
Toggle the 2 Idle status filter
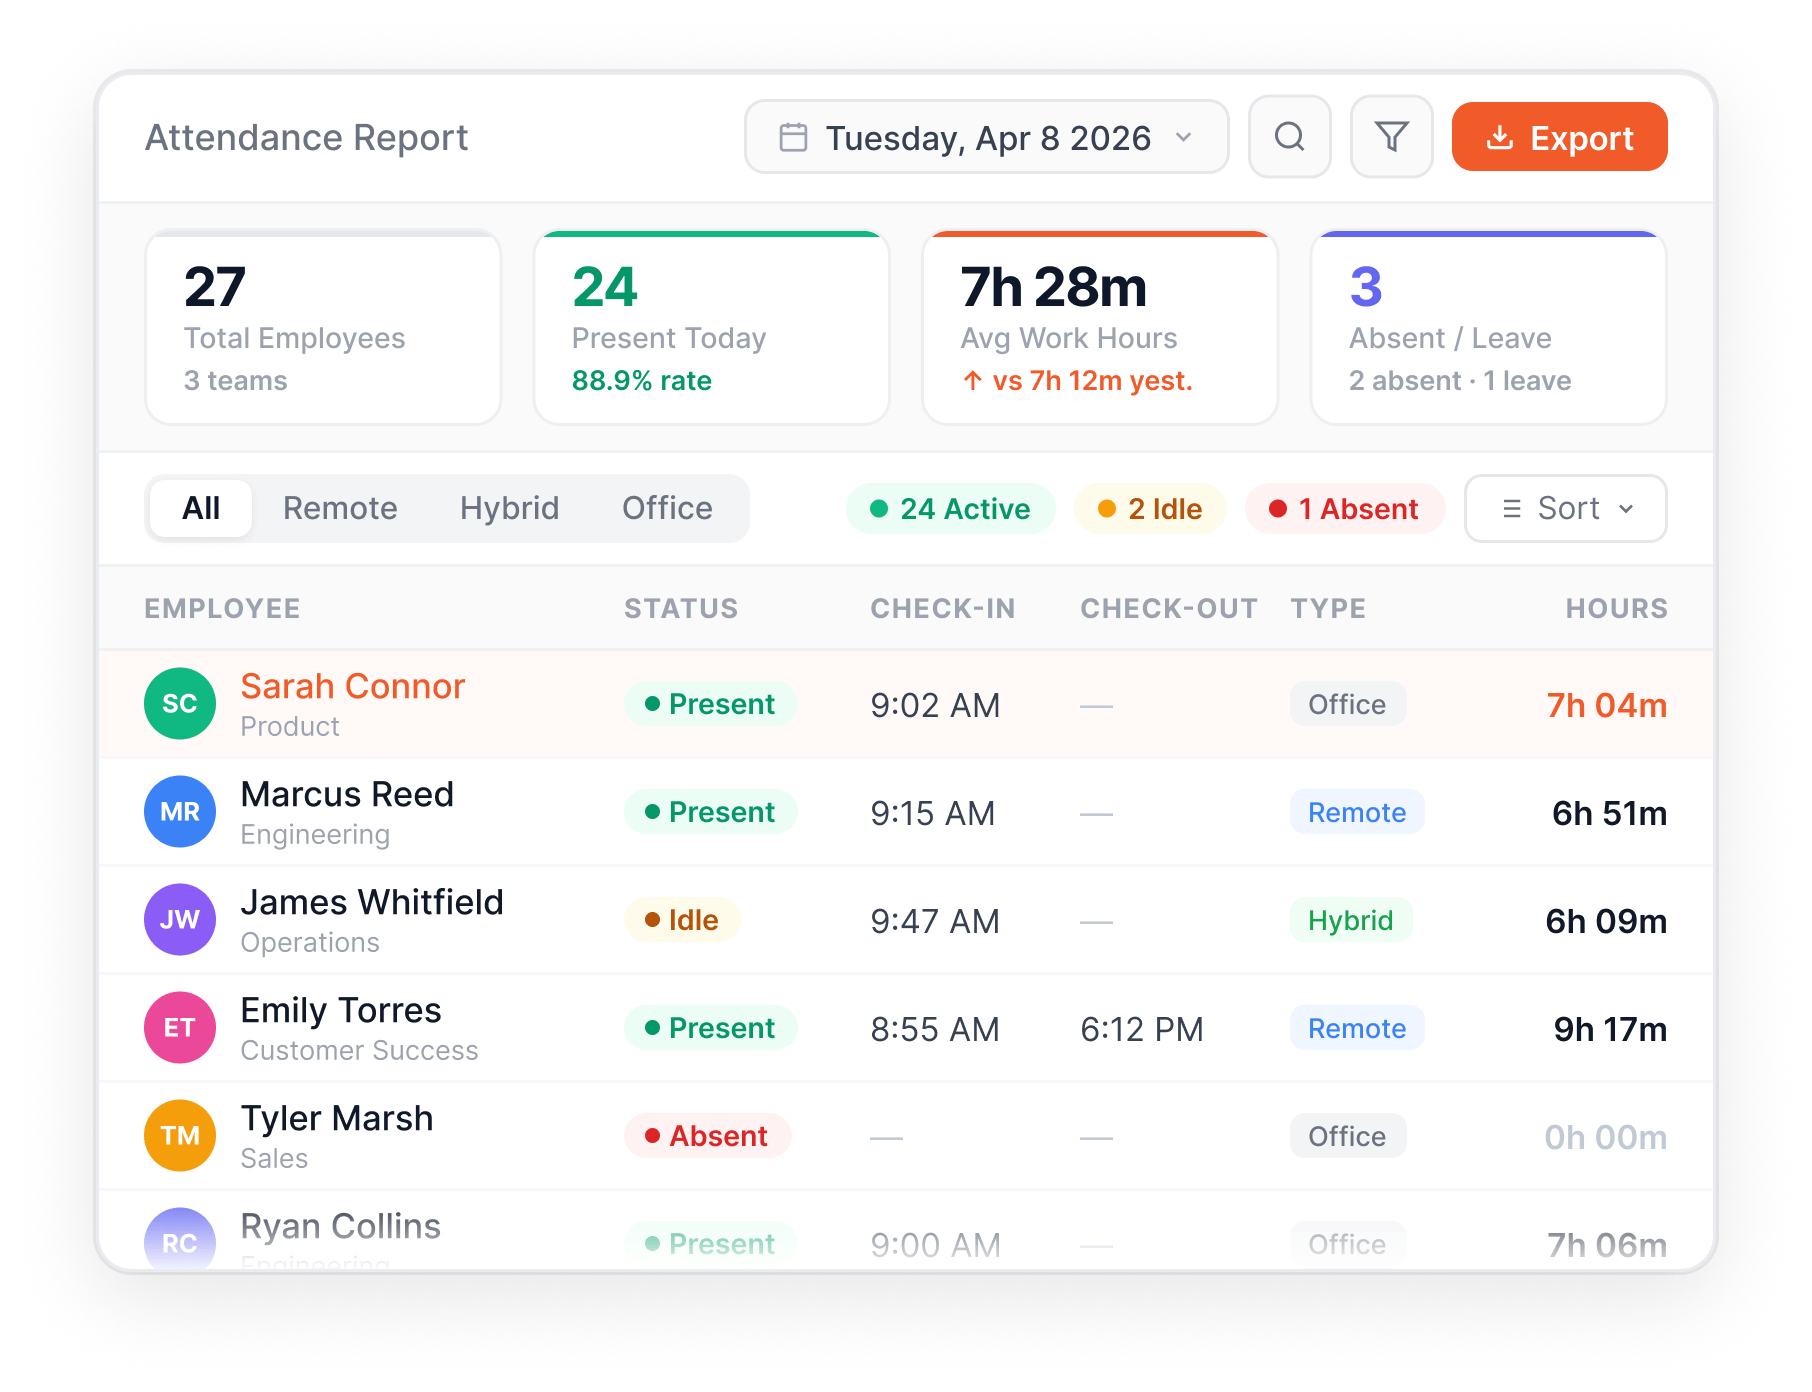point(1149,508)
